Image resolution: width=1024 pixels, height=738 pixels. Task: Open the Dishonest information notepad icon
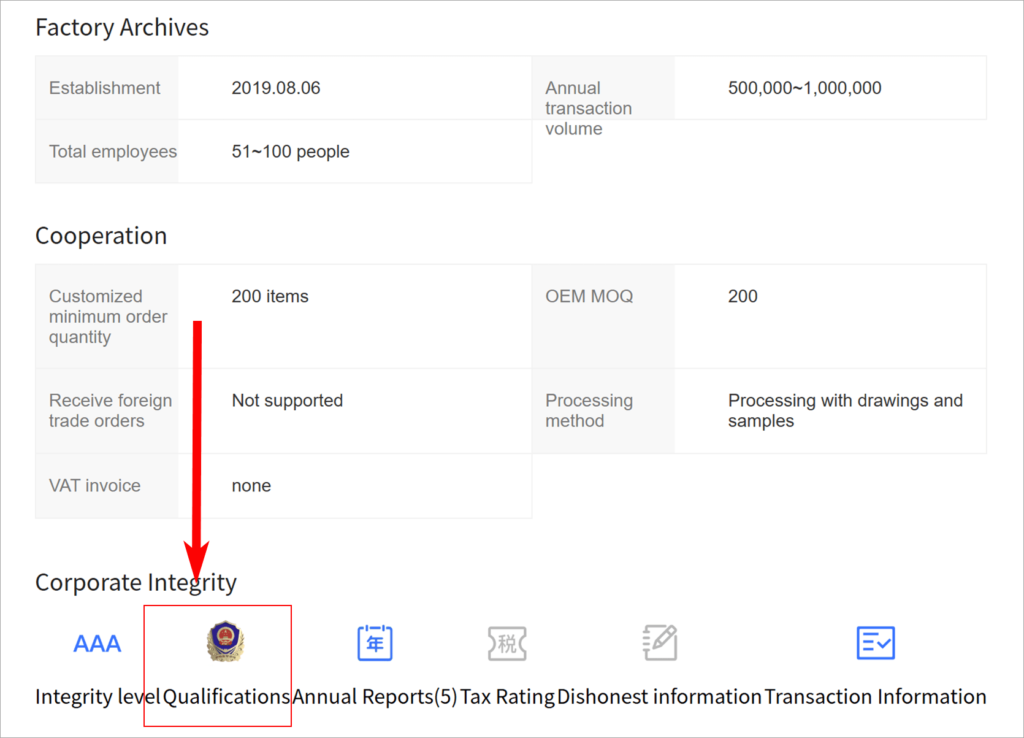coord(660,642)
